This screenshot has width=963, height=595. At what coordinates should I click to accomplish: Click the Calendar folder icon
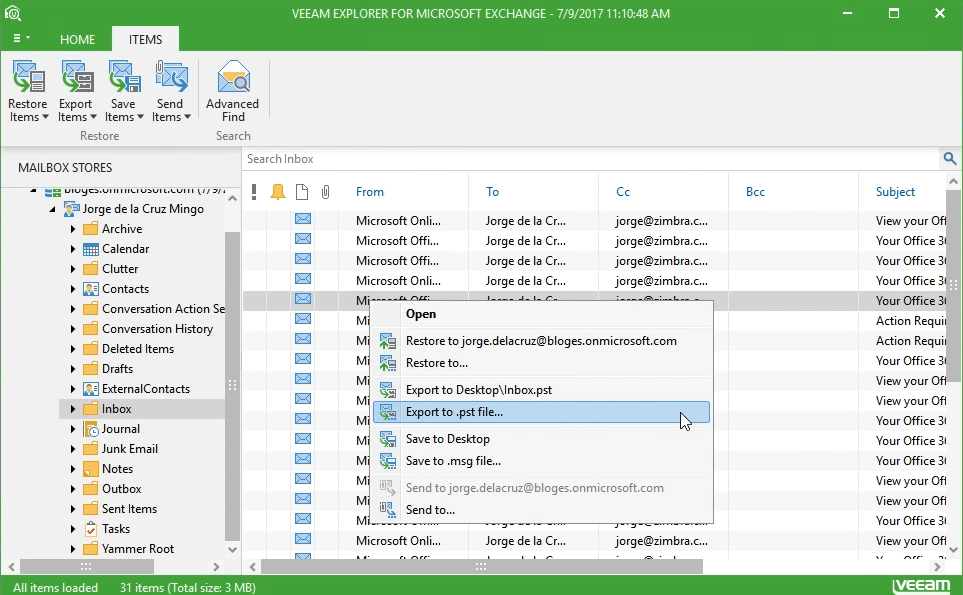[90, 249]
